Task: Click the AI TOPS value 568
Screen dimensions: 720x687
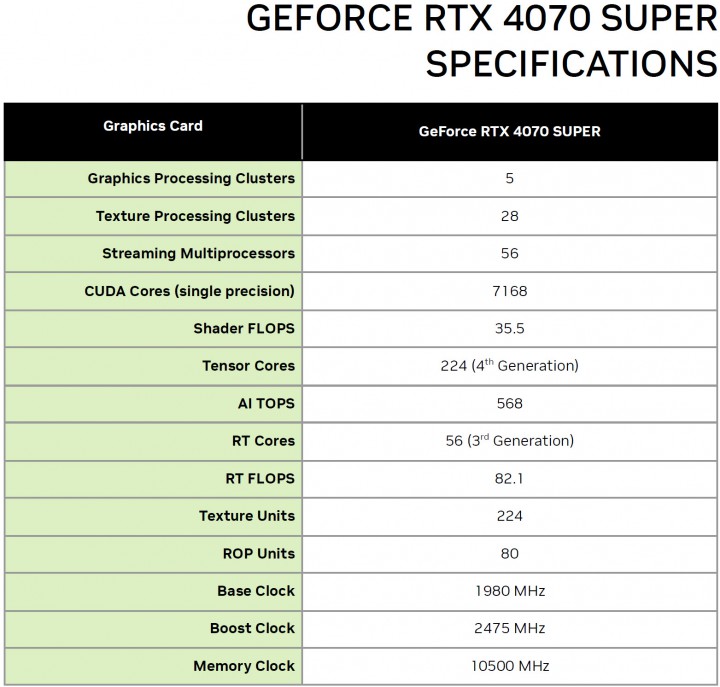Action: [x=509, y=403]
